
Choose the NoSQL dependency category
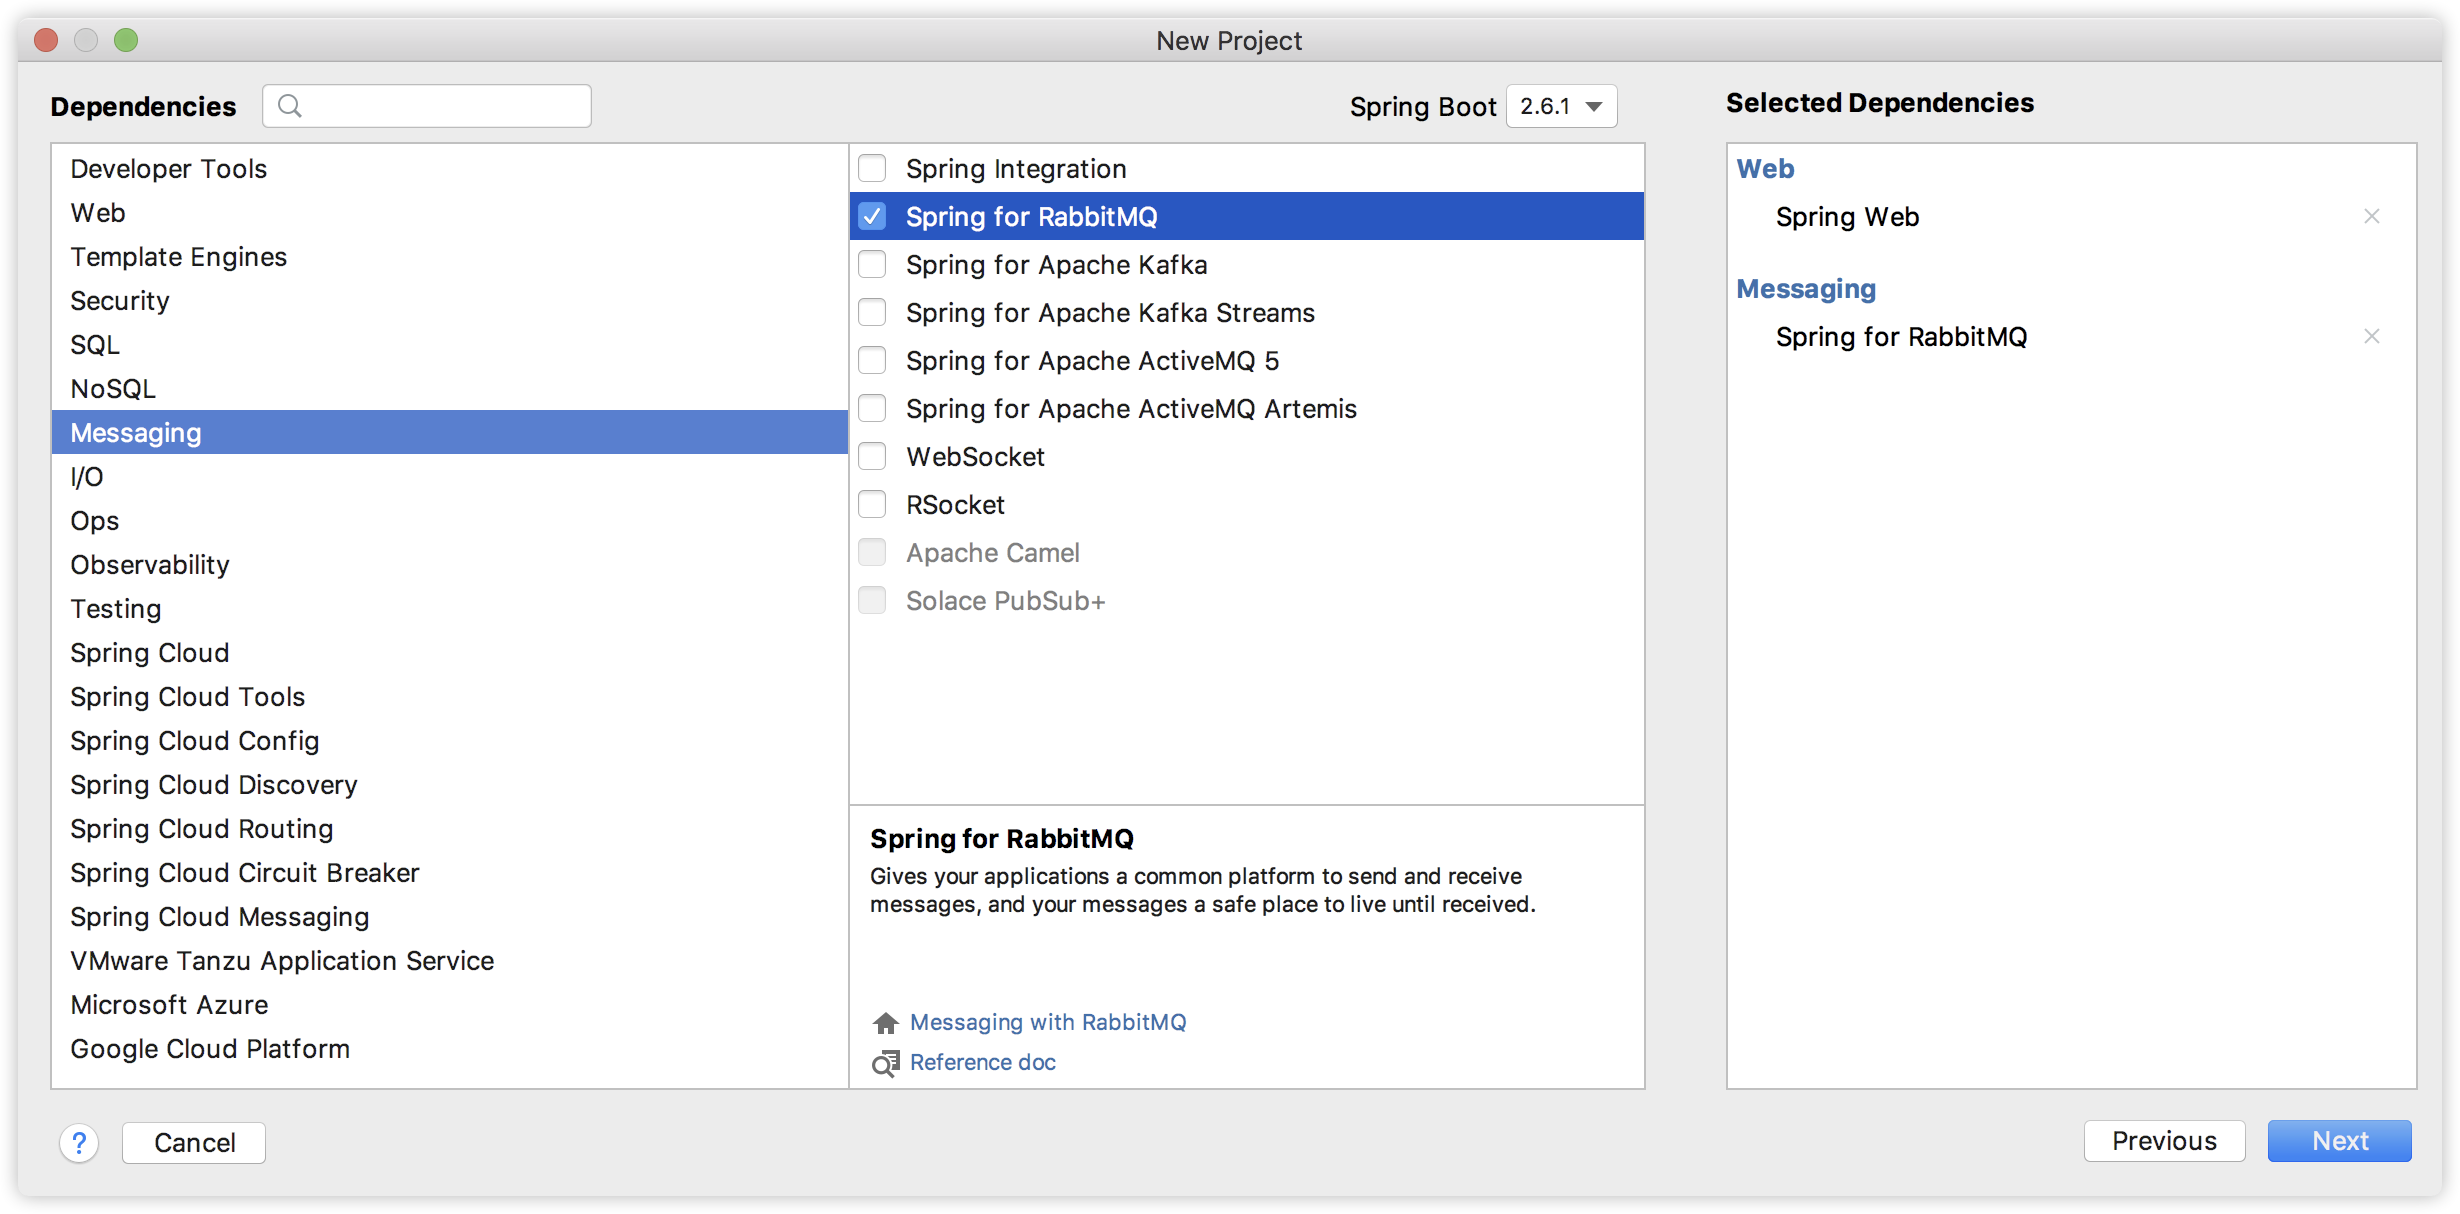tap(113, 389)
